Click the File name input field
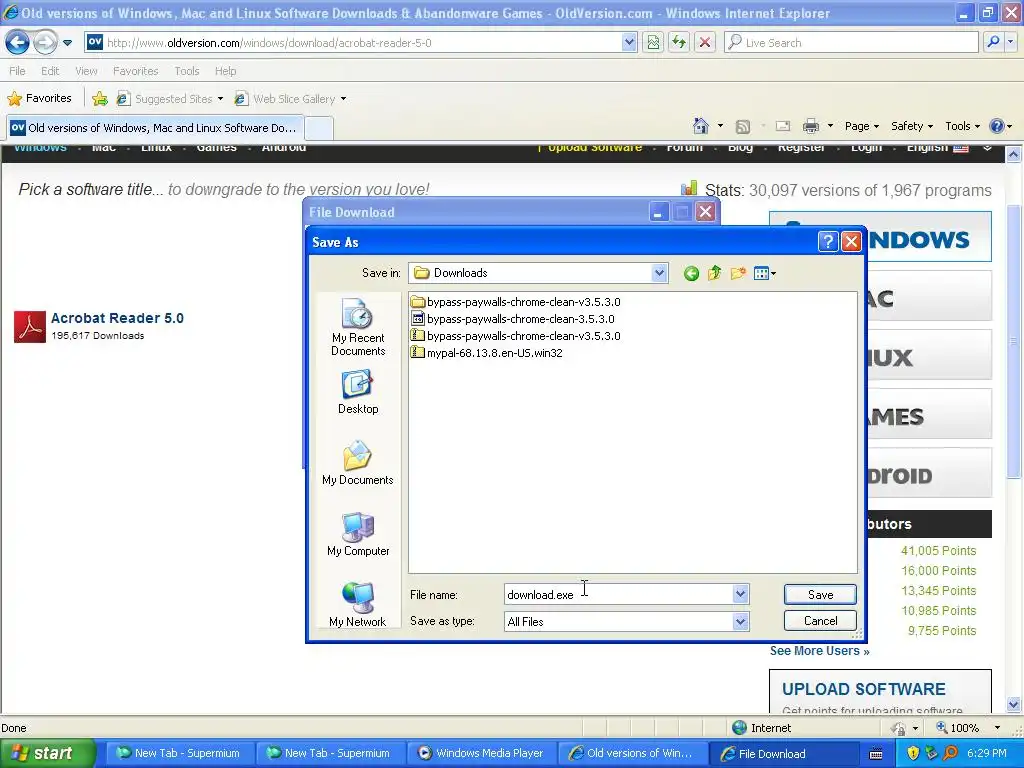The image size is (1024, 768). pos(618,594)
